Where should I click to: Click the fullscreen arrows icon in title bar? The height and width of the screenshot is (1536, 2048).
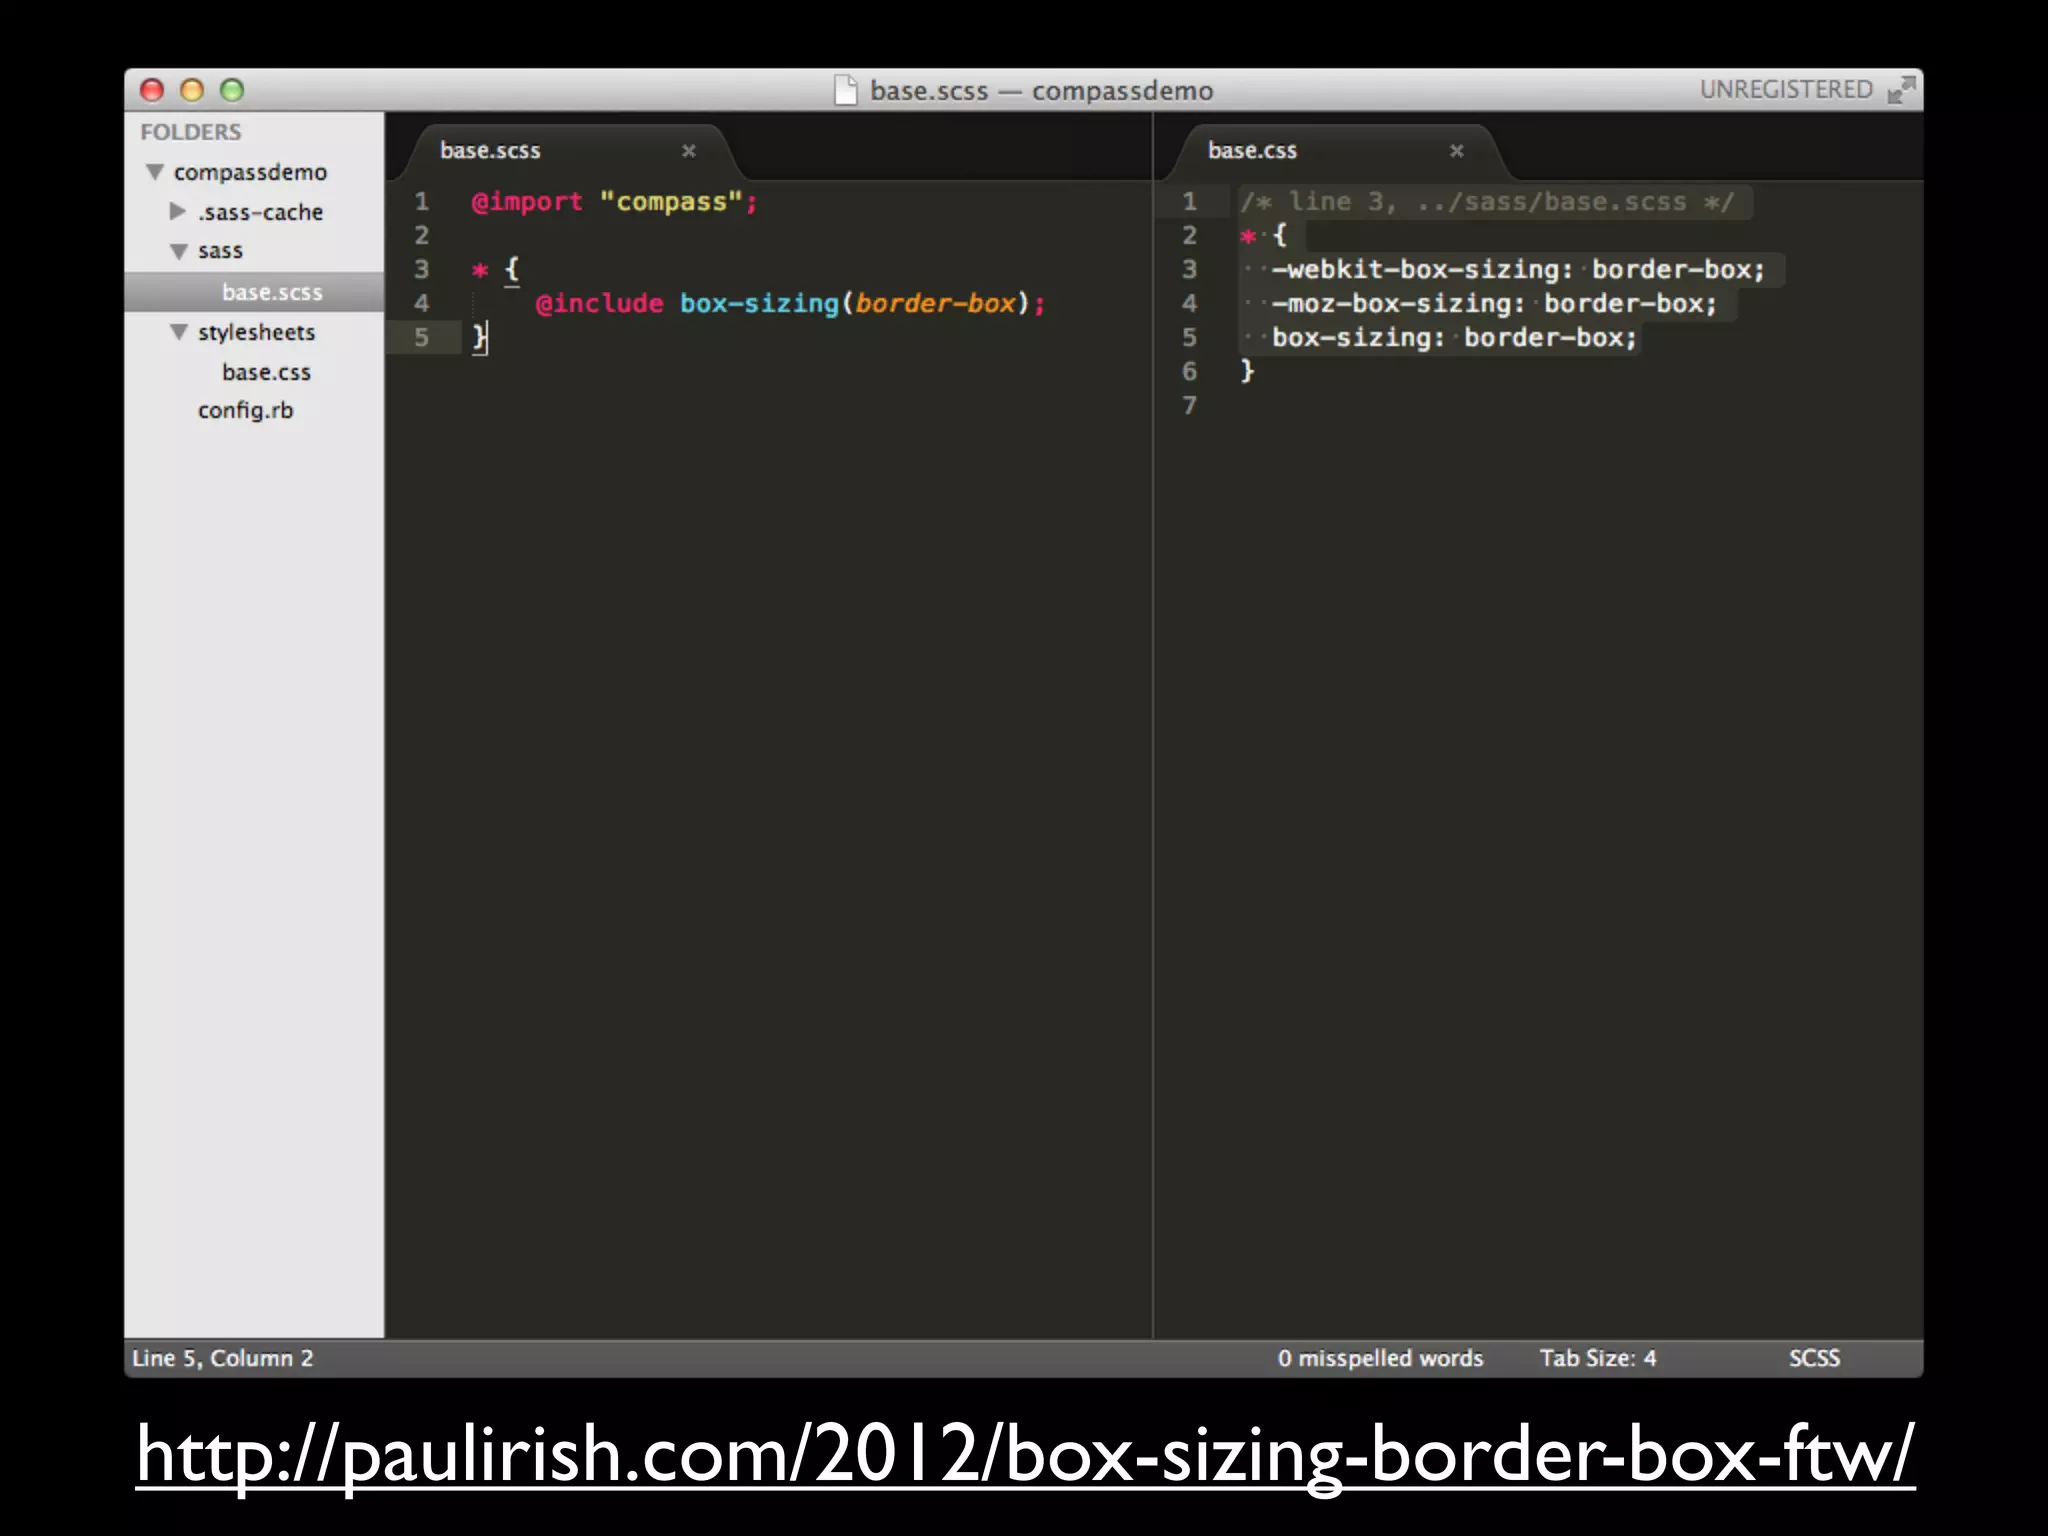tap(1900, 91)
